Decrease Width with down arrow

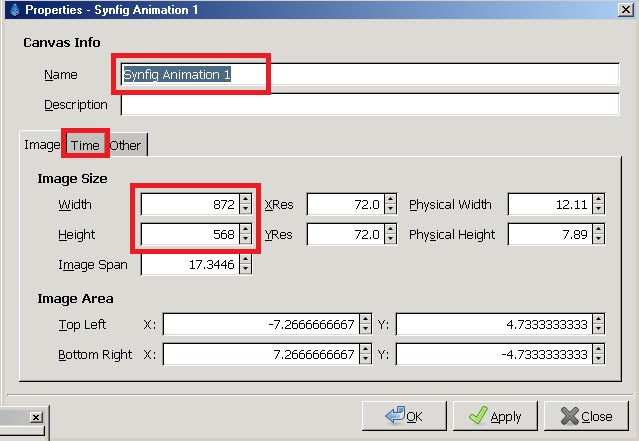pos(245,209)
